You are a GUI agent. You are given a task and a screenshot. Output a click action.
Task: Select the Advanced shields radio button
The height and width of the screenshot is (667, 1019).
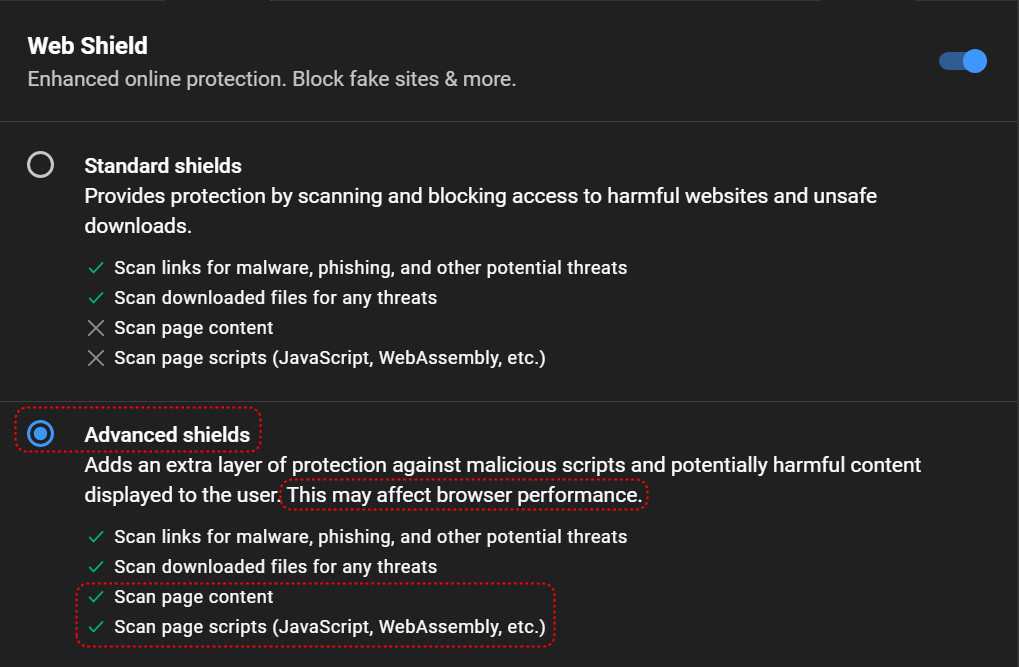(41, 433)
